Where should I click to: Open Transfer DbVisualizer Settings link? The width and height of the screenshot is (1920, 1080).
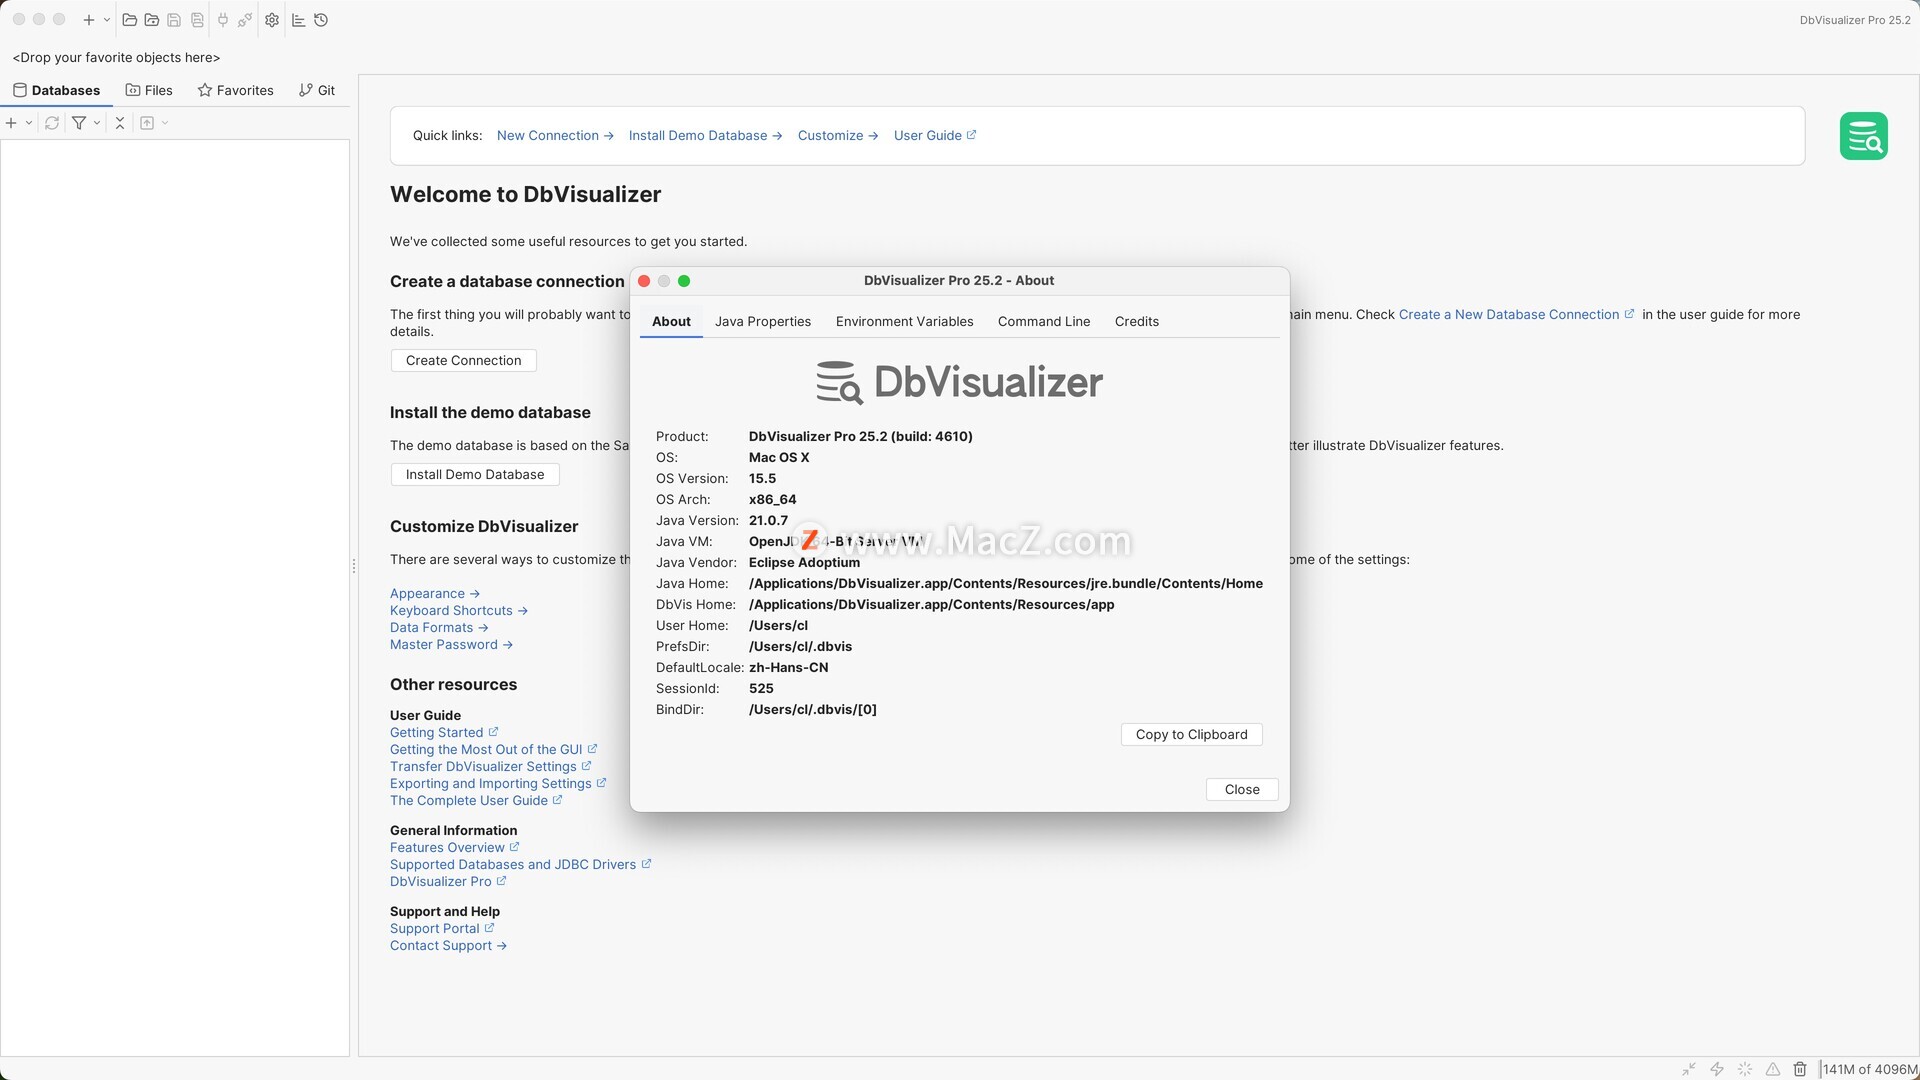[491, 767]
